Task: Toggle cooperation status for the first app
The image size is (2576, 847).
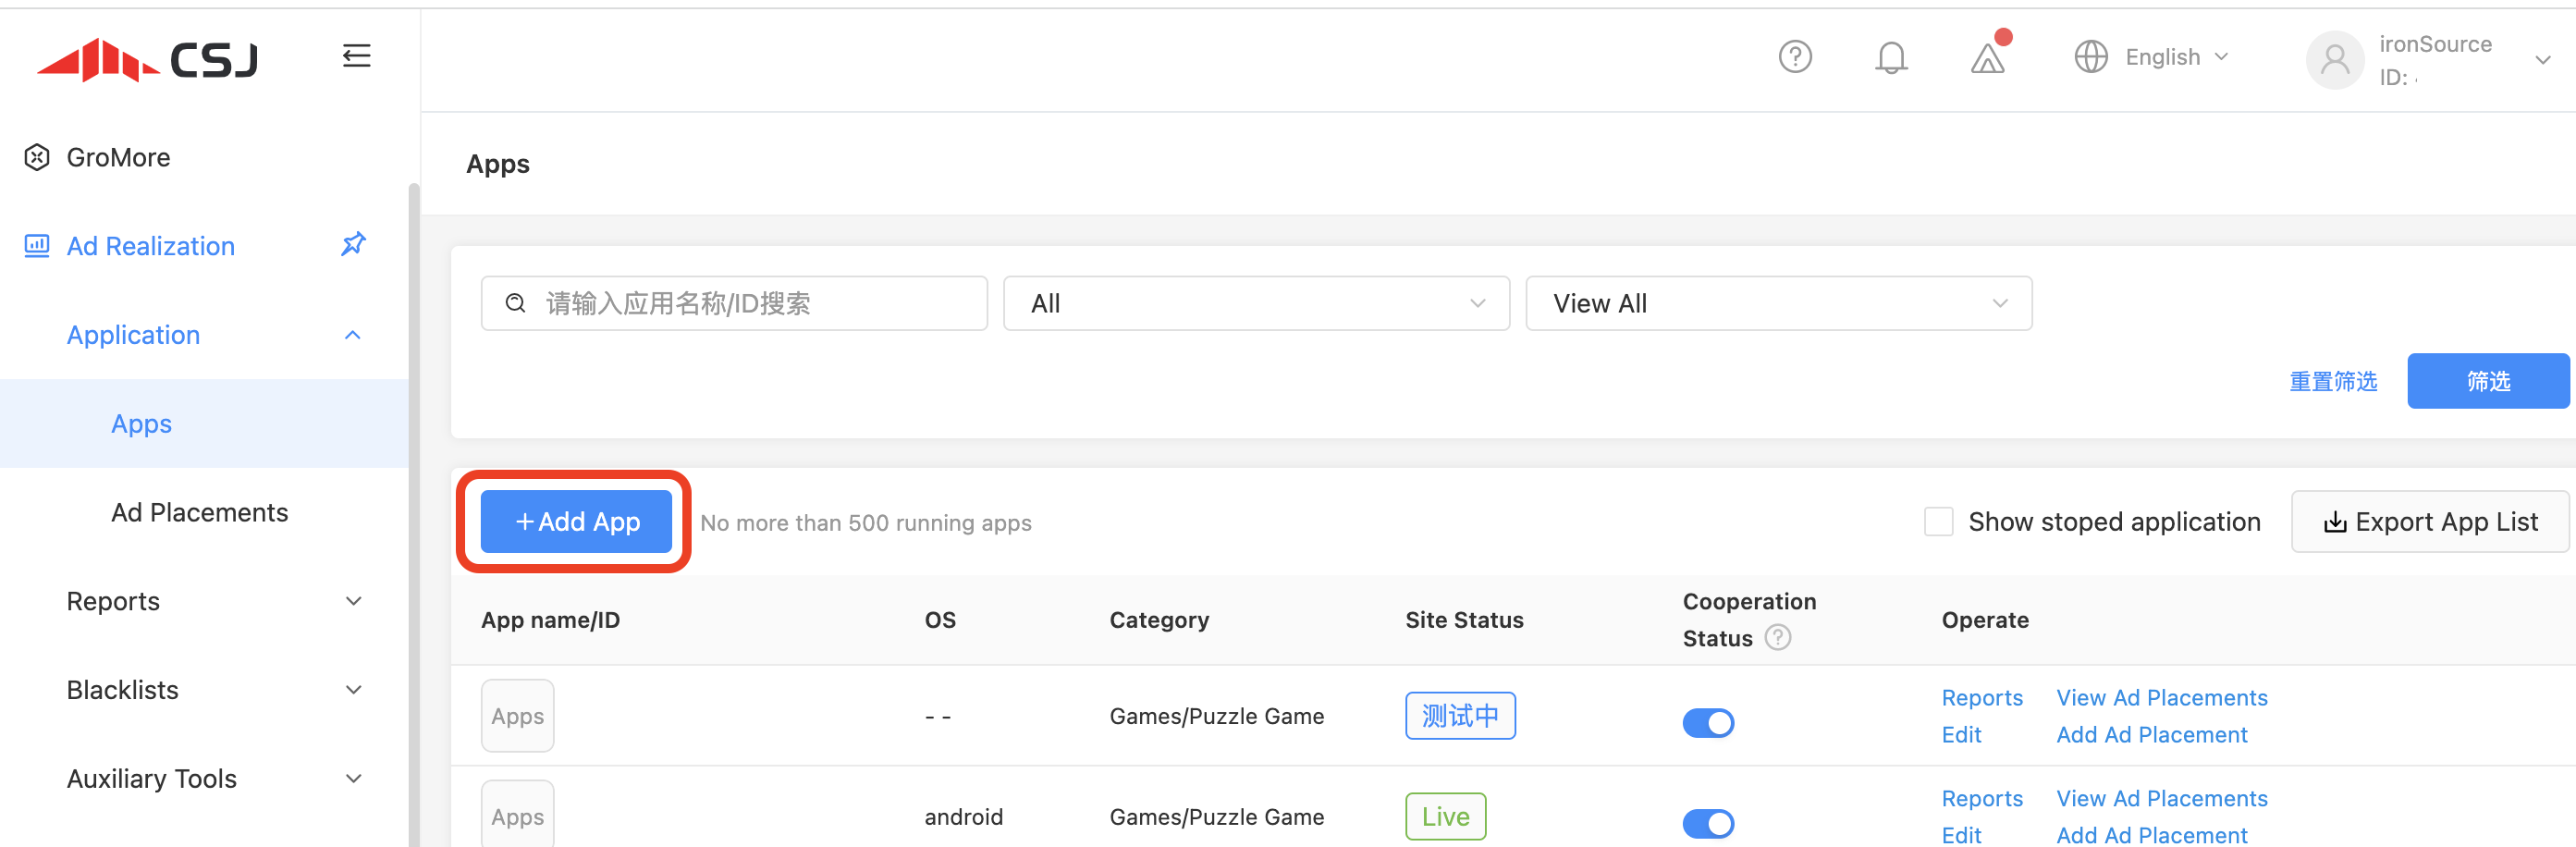Action: [x=1707, y=723]
